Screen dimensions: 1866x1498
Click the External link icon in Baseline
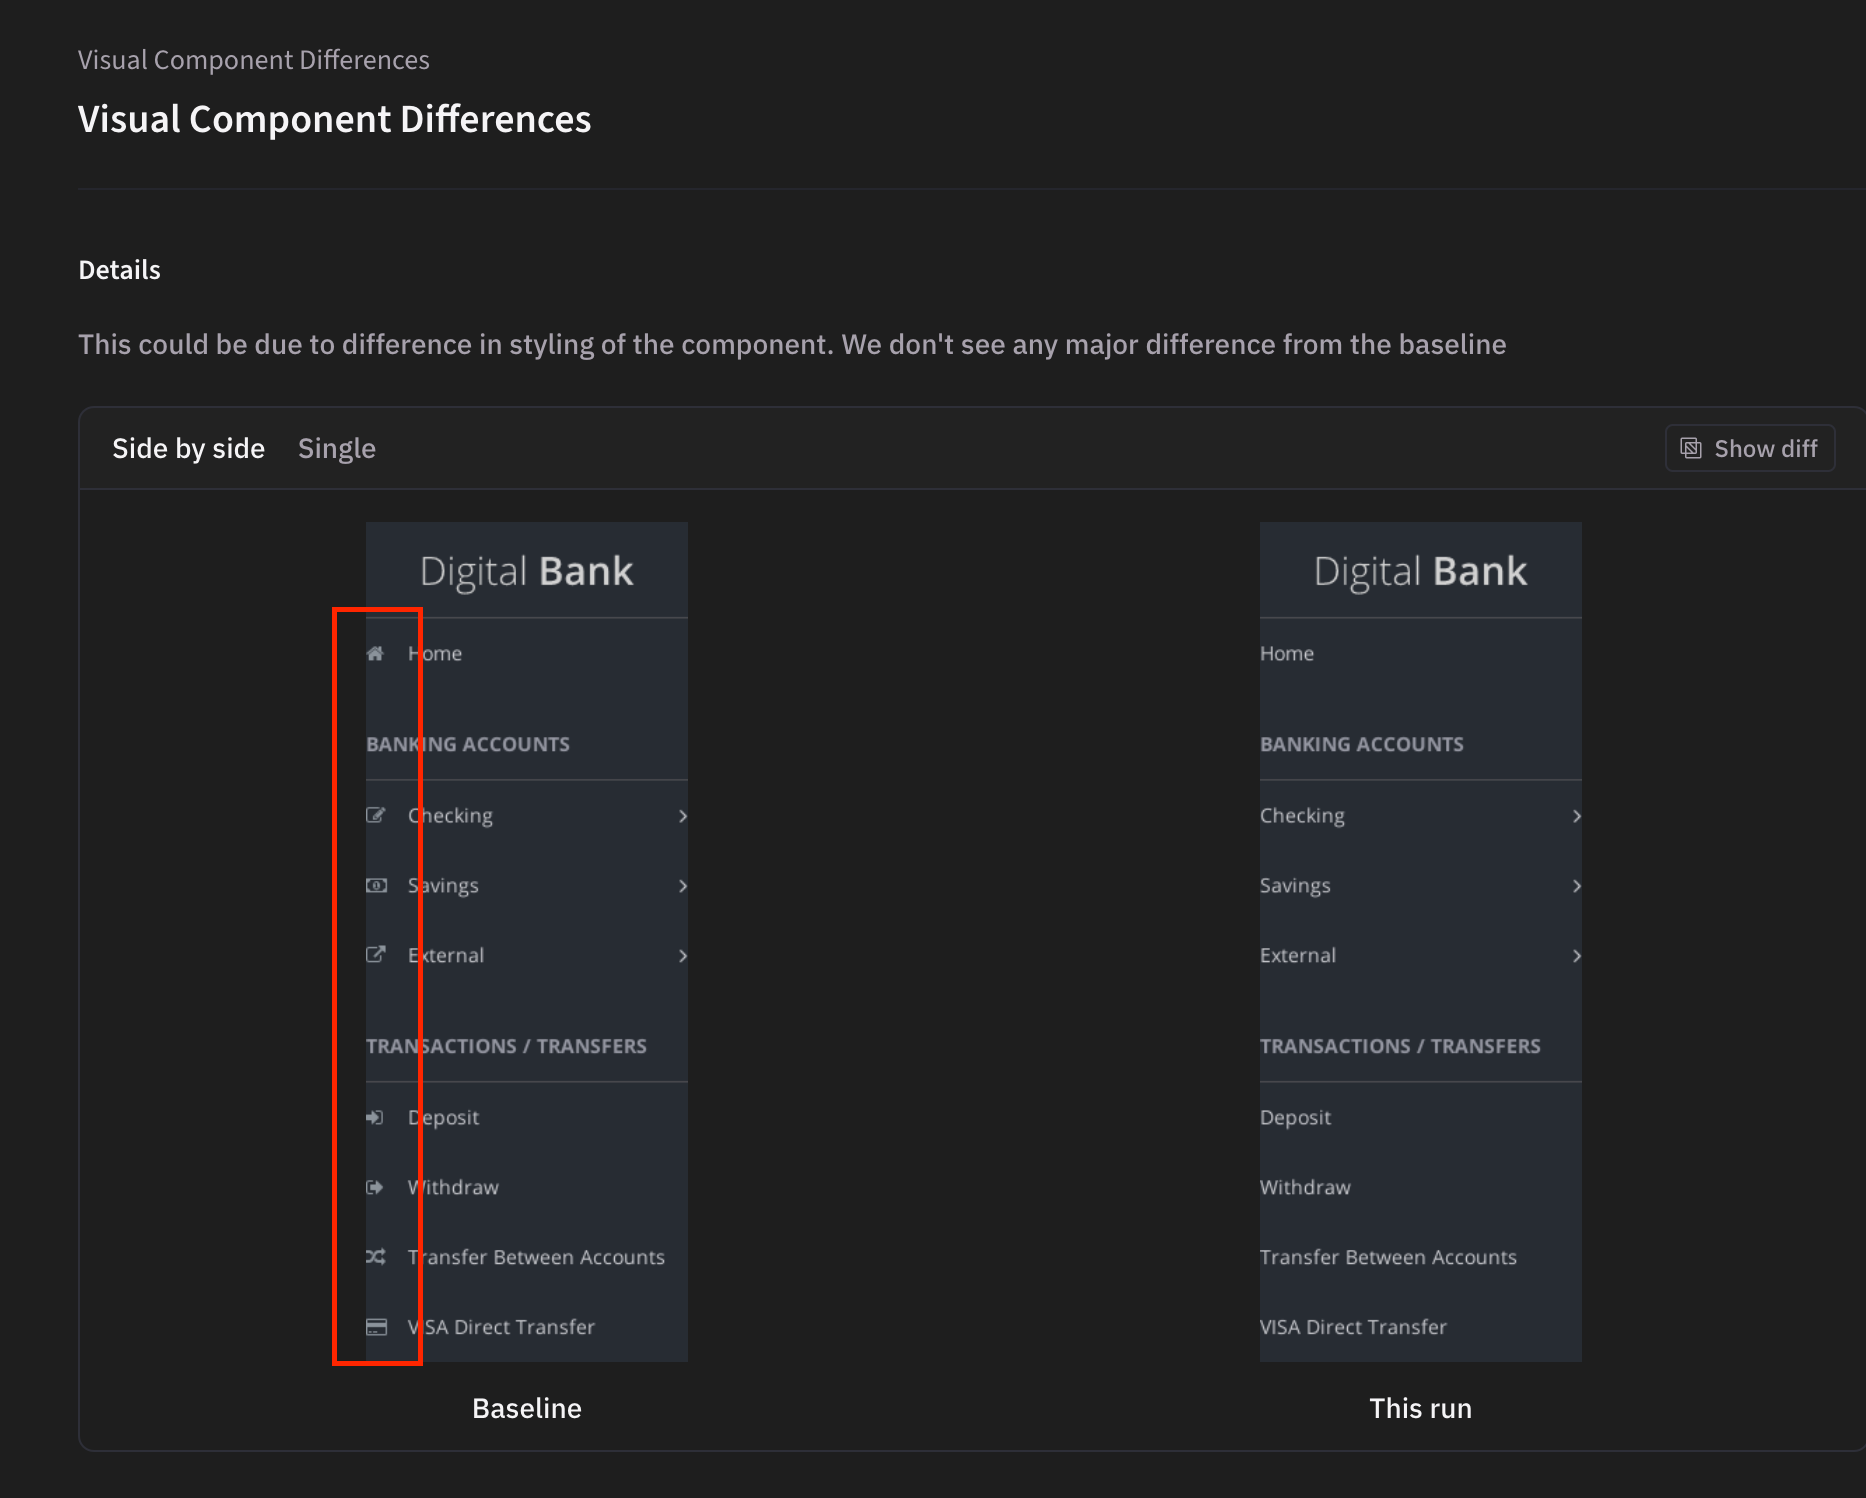(x=375, y=955)
